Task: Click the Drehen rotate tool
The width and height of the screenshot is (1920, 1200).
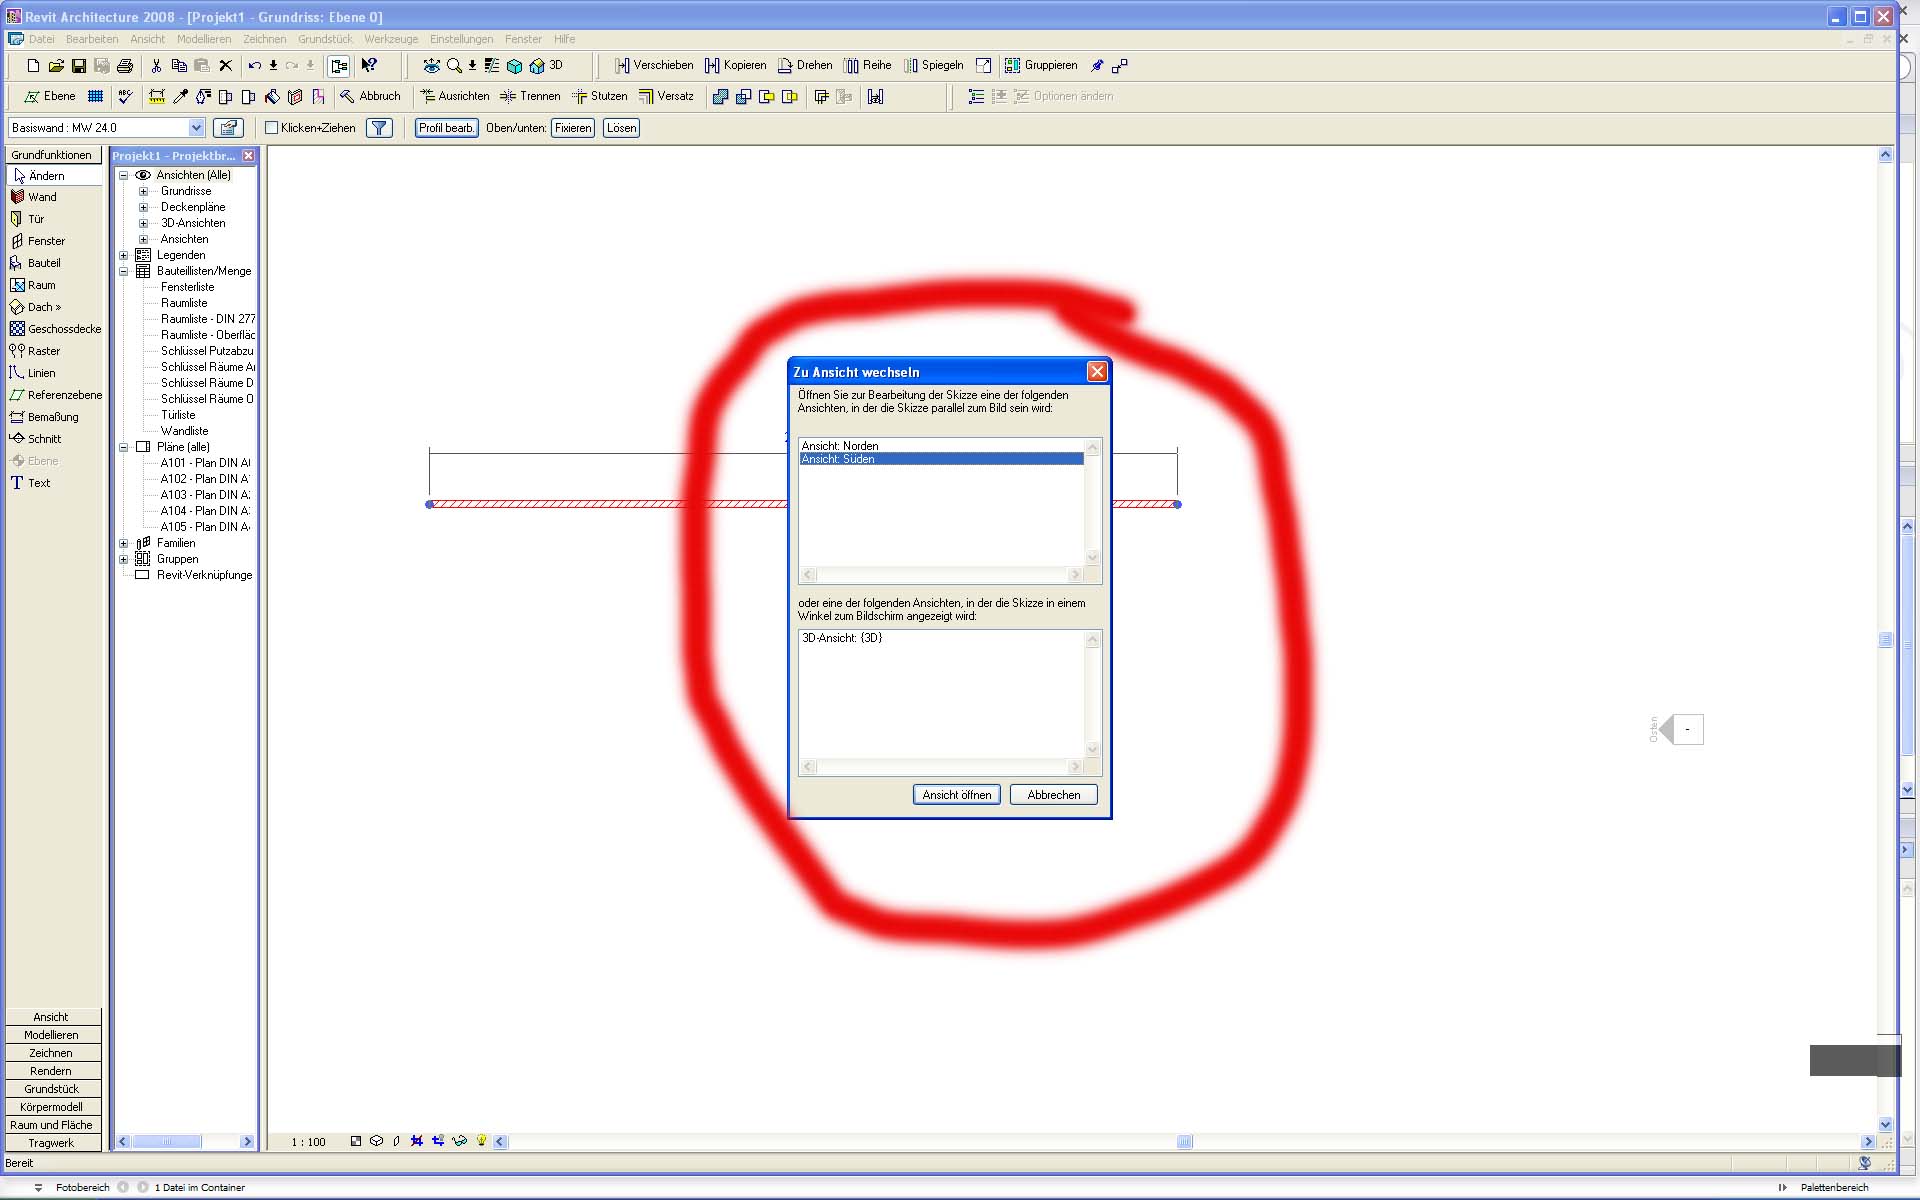Action: [805, 66]
